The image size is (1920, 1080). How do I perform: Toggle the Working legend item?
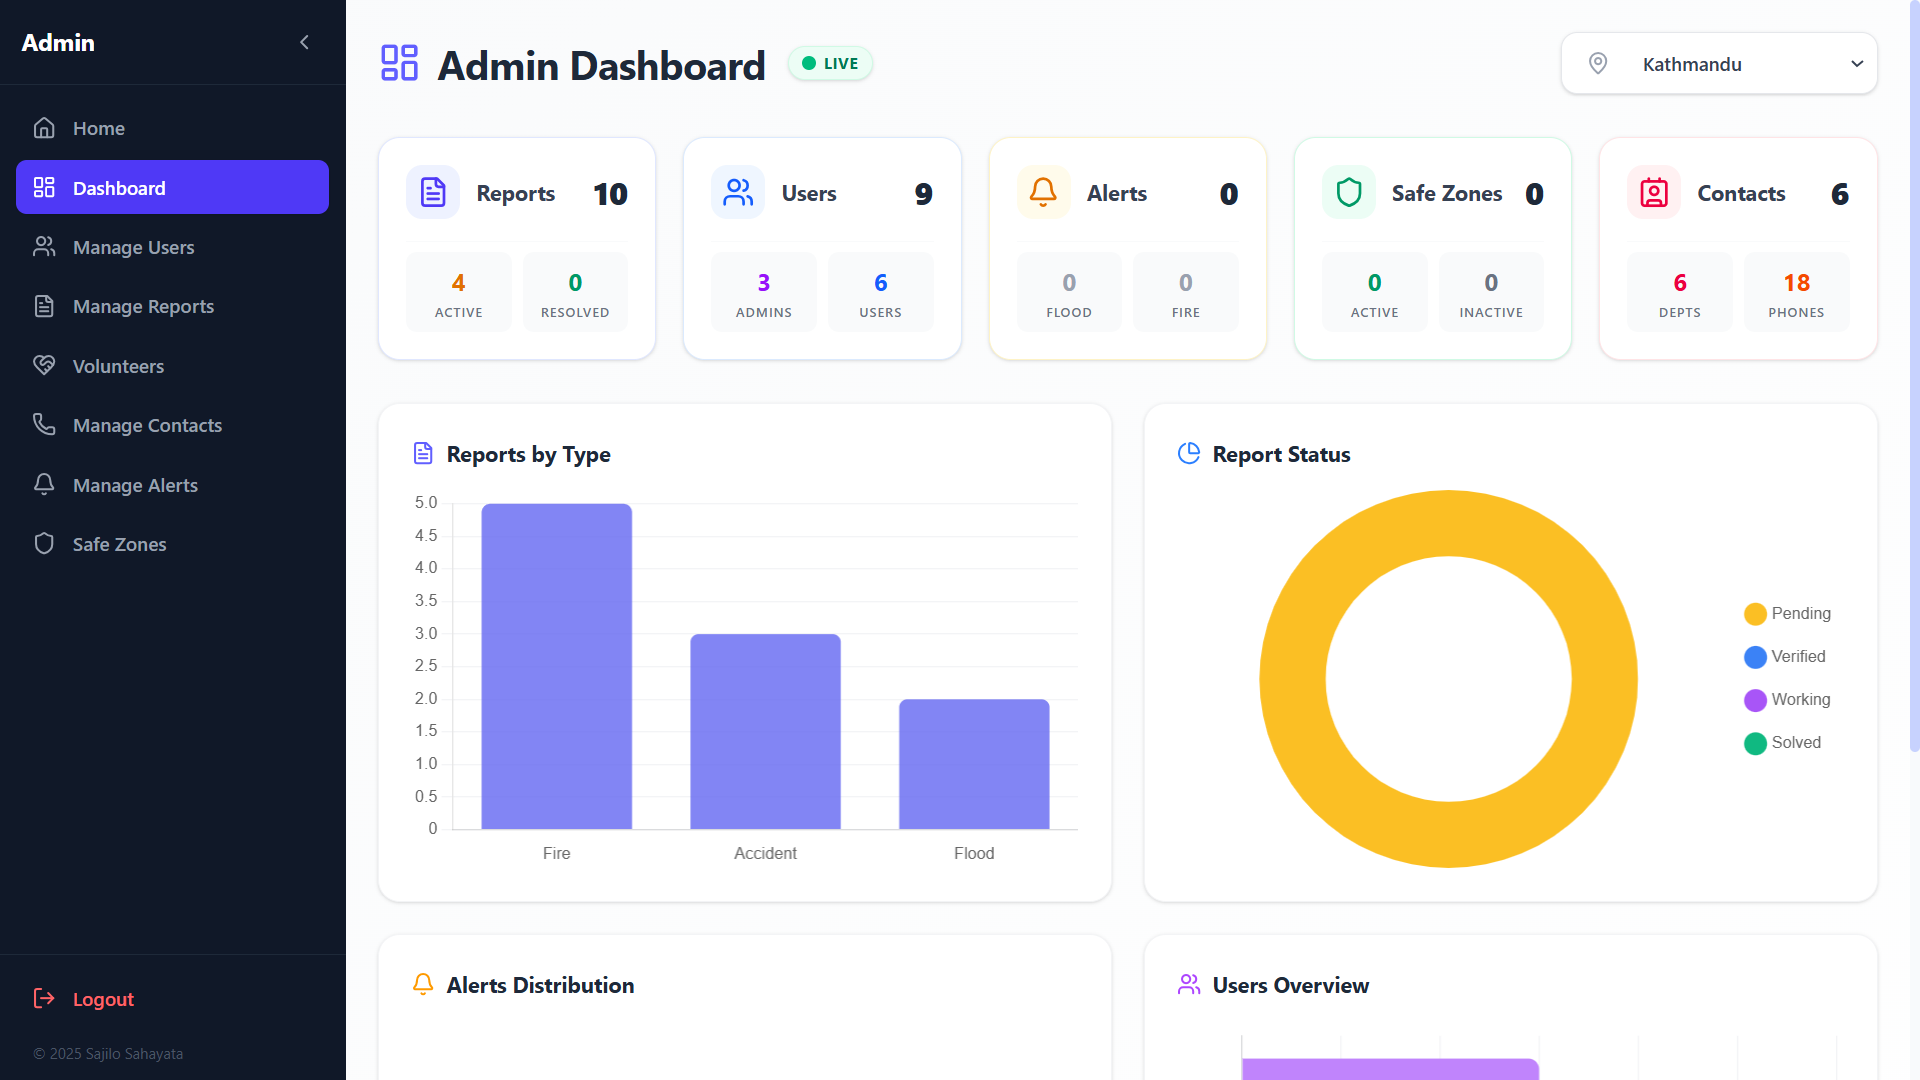1787,700
